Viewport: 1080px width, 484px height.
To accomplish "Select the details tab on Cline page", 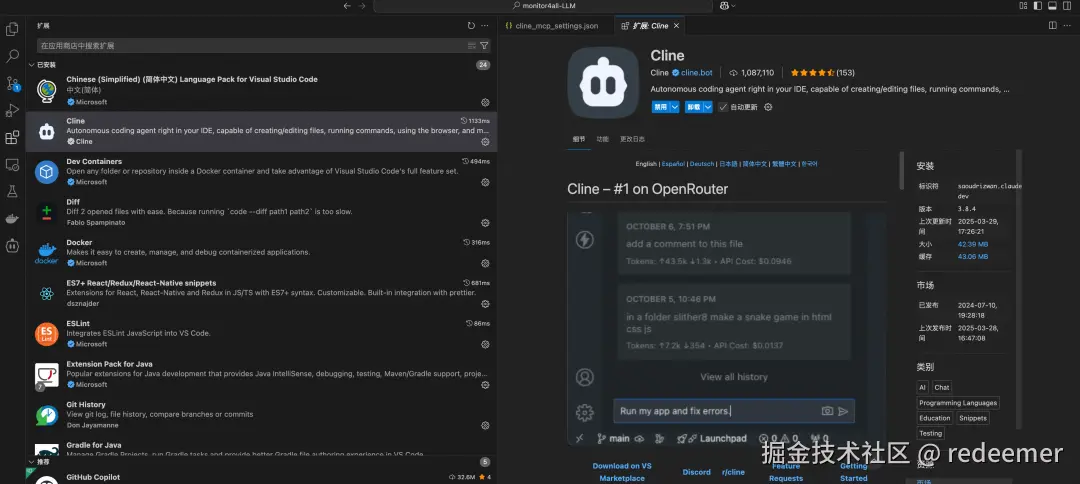I will click(579, 138).
